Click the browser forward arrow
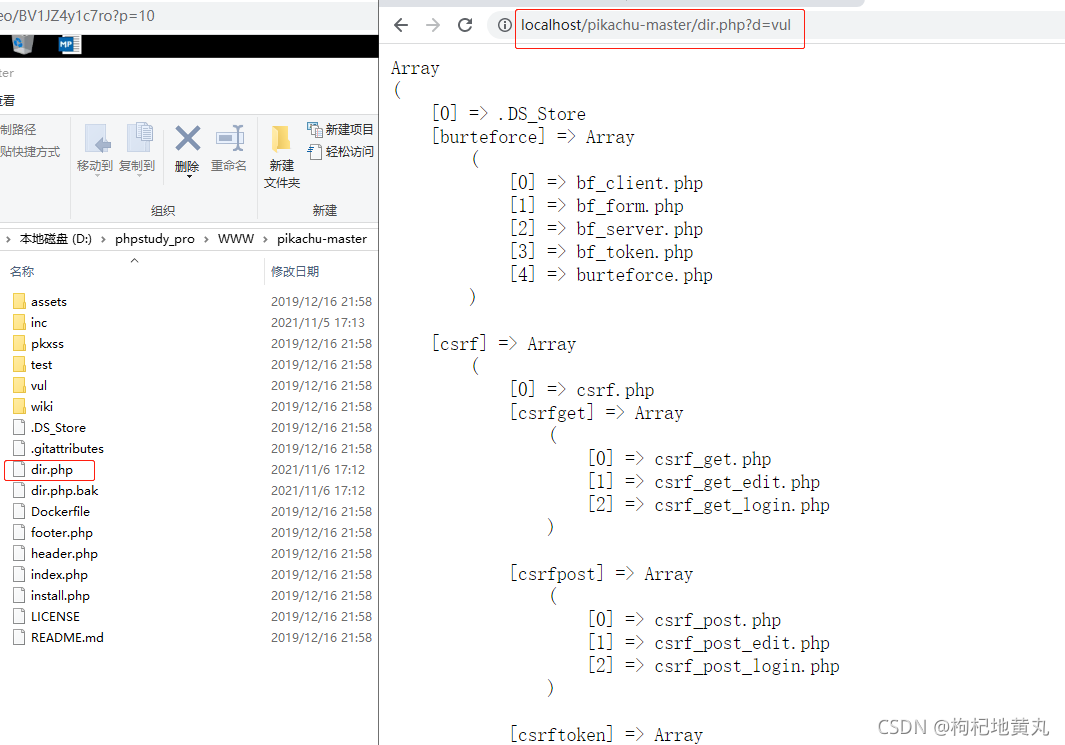Viewport: 1065px width, 745px height. (433, 25)
